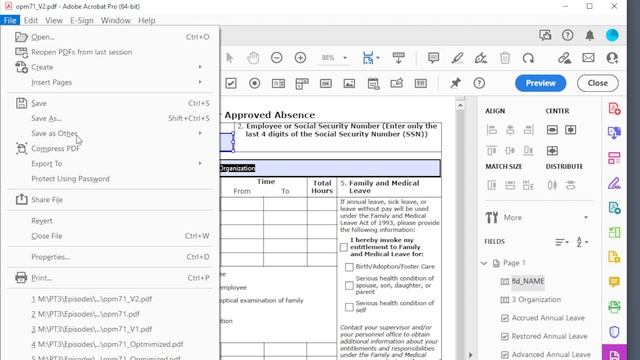Viewport: 640px width, 360px height.
Task: Select 3 Organization field in list
Action: 536,300
